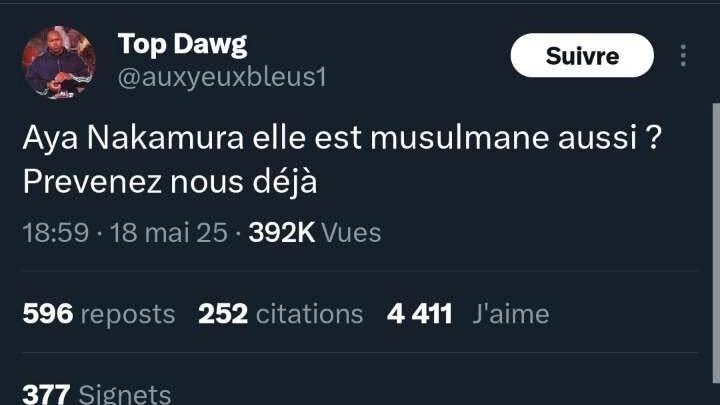This screenshot has width=720, height=405.
Task: Click "Prevenez nous déjà" text line
Action: [170, 182]
